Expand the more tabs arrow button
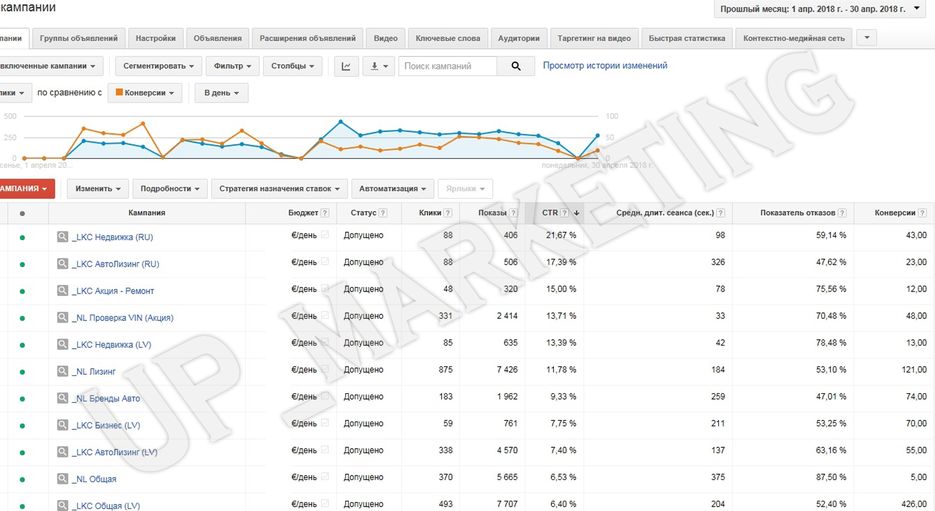935x511 pixels. (866, 38)
